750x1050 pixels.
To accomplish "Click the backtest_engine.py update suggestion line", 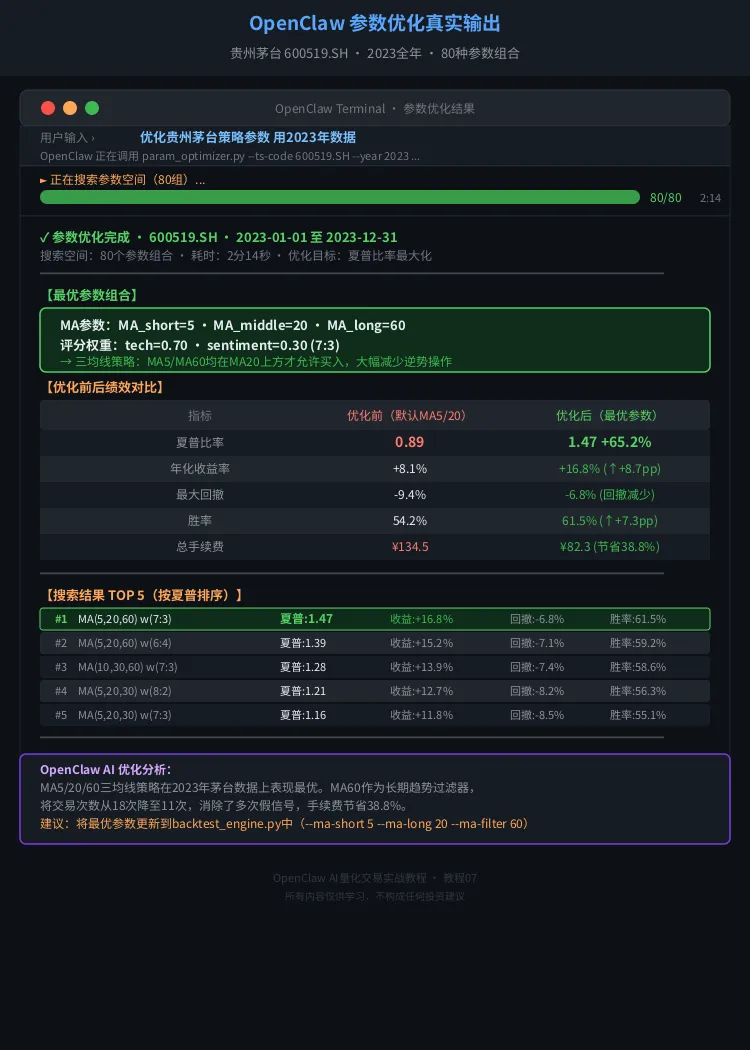I will coord(286,823).
